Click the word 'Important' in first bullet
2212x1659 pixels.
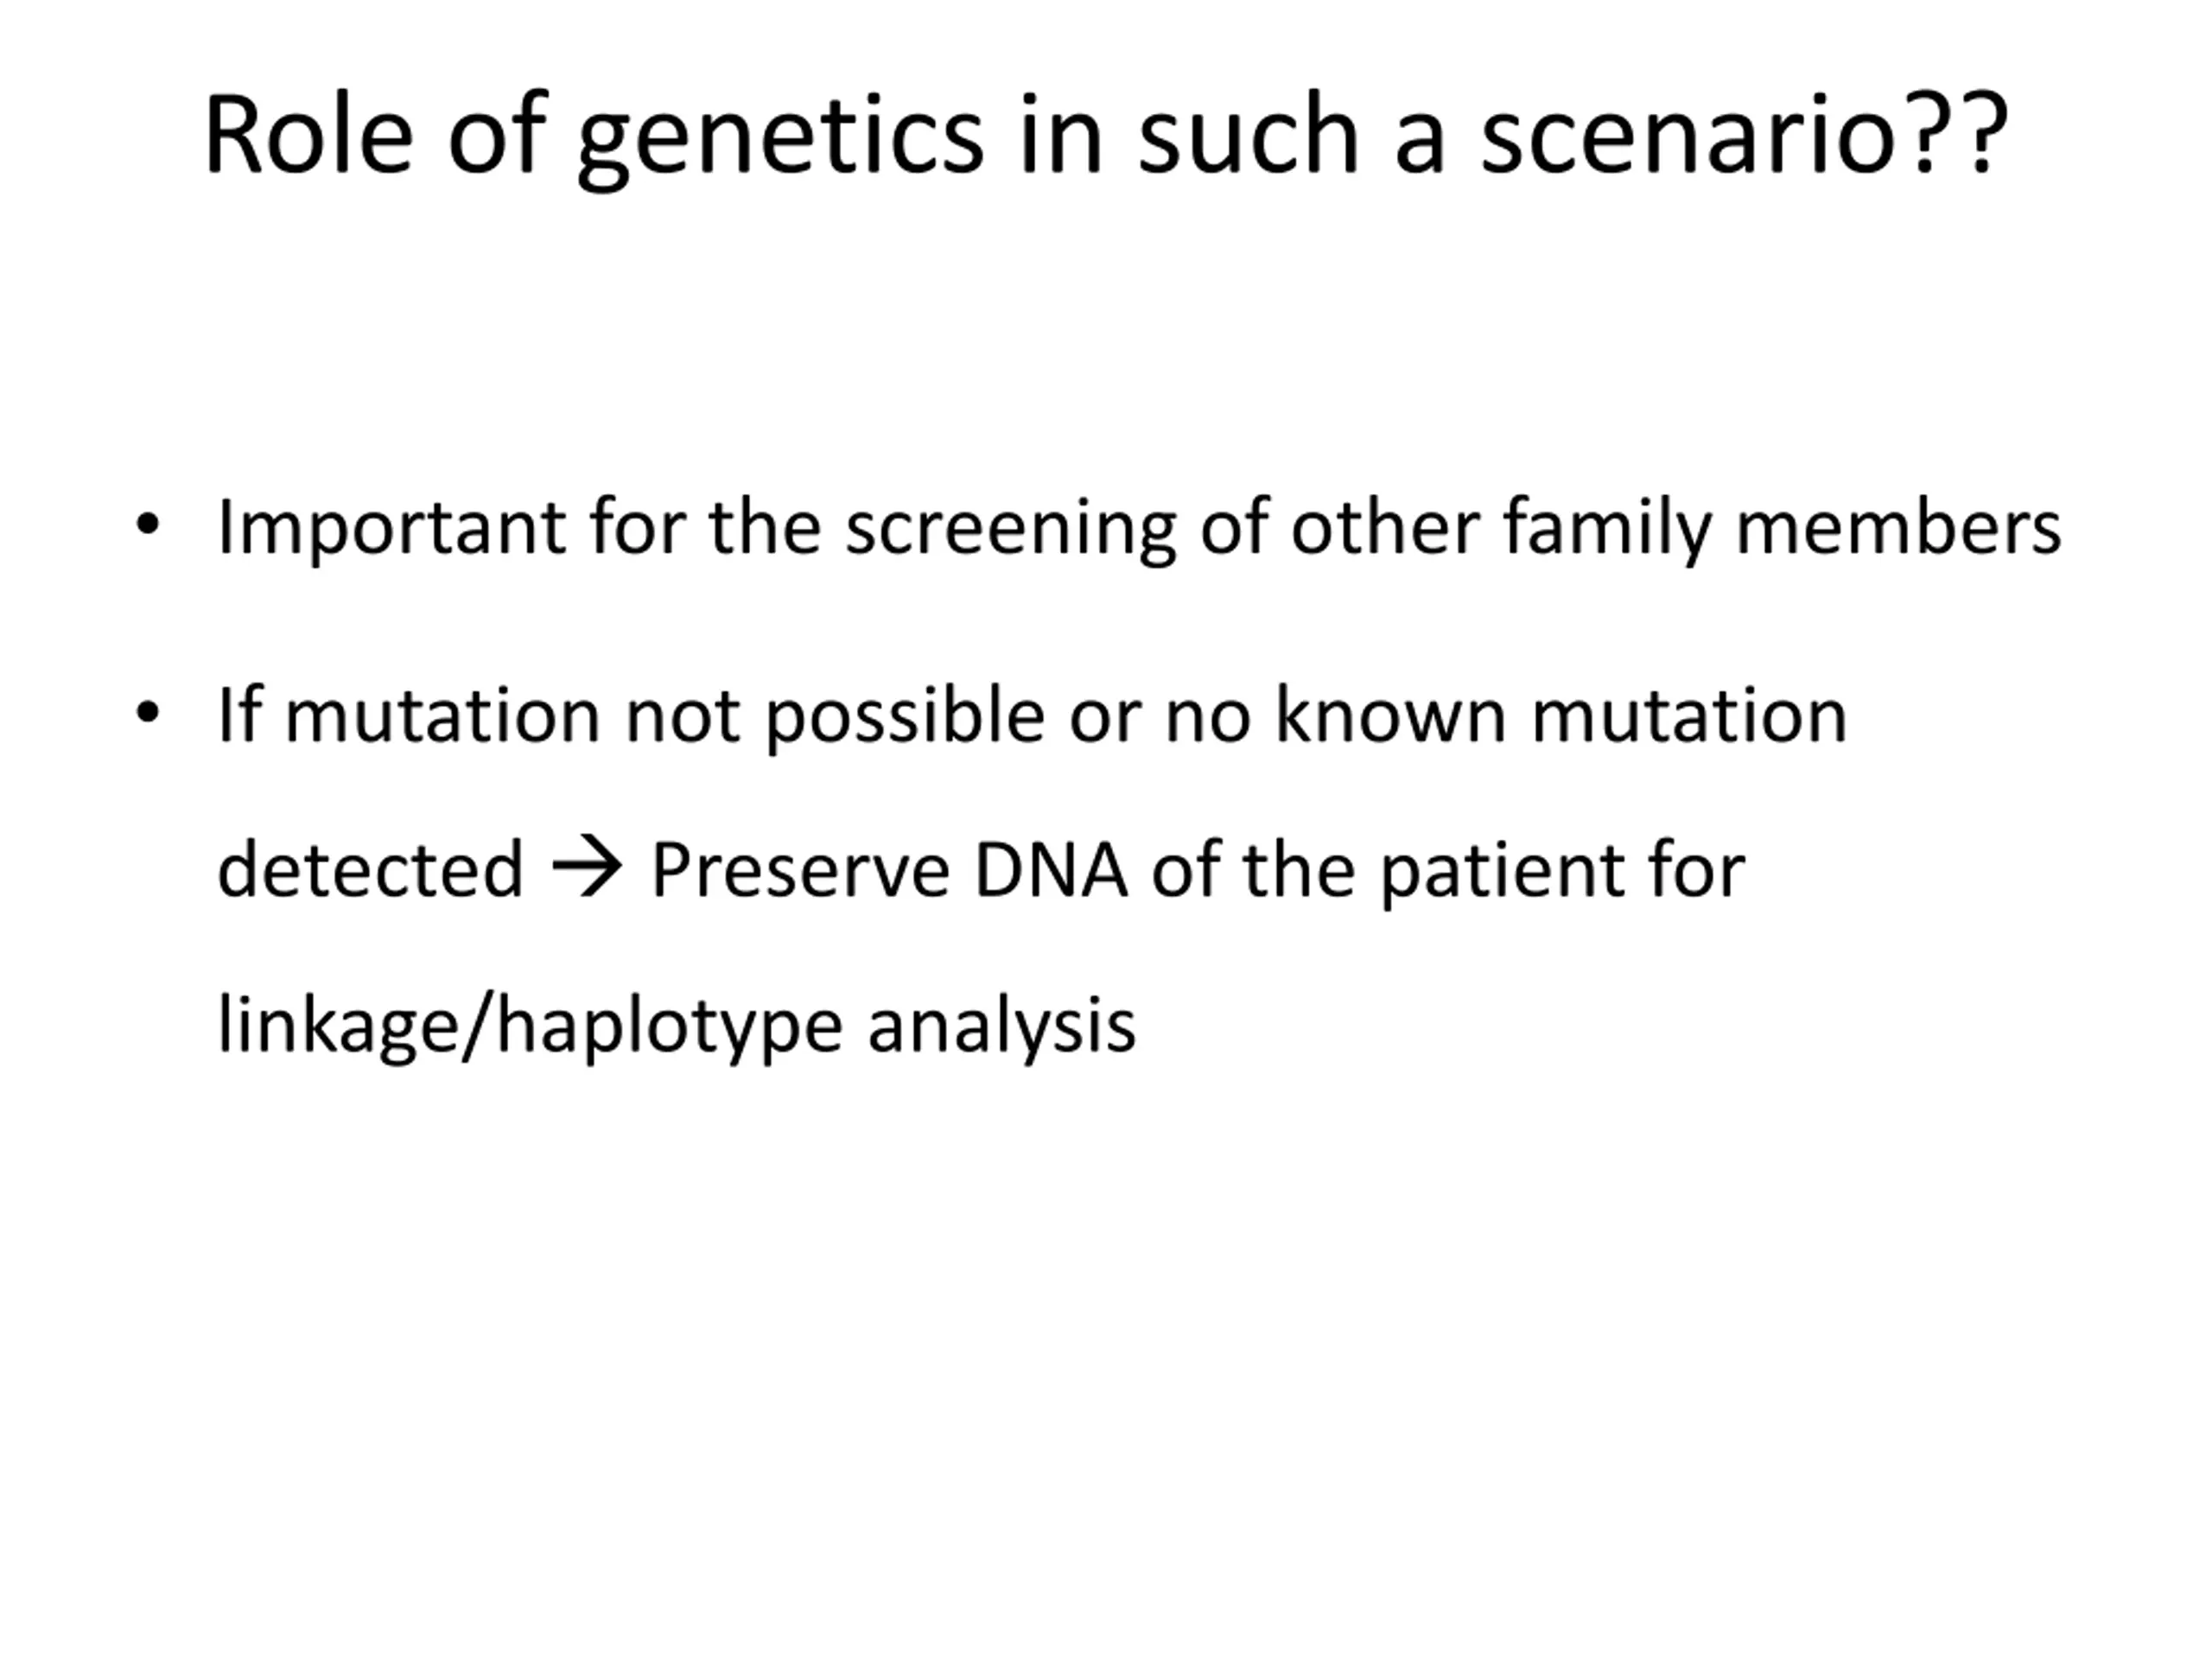(x=391, y=529)
